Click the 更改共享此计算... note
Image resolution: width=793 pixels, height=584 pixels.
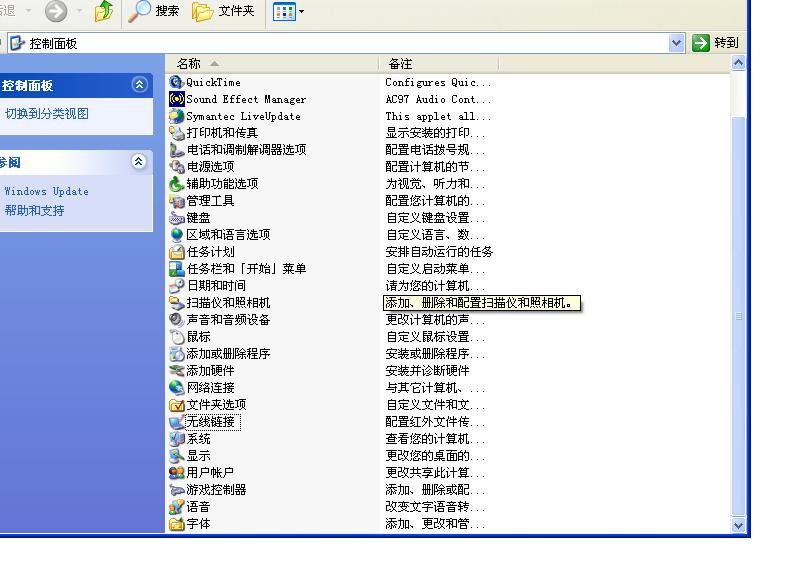[435, 473]
